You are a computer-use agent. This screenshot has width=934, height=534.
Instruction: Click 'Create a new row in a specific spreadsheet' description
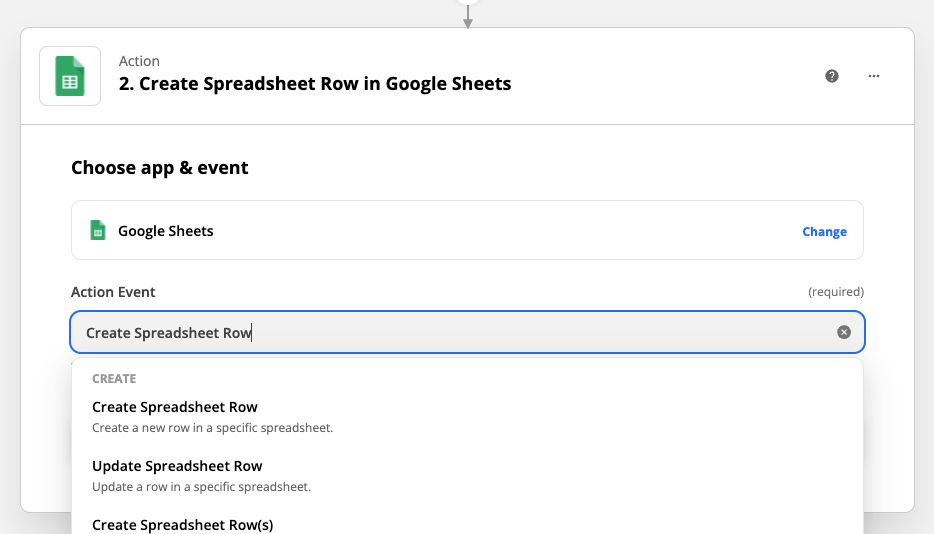pos(212,428)
